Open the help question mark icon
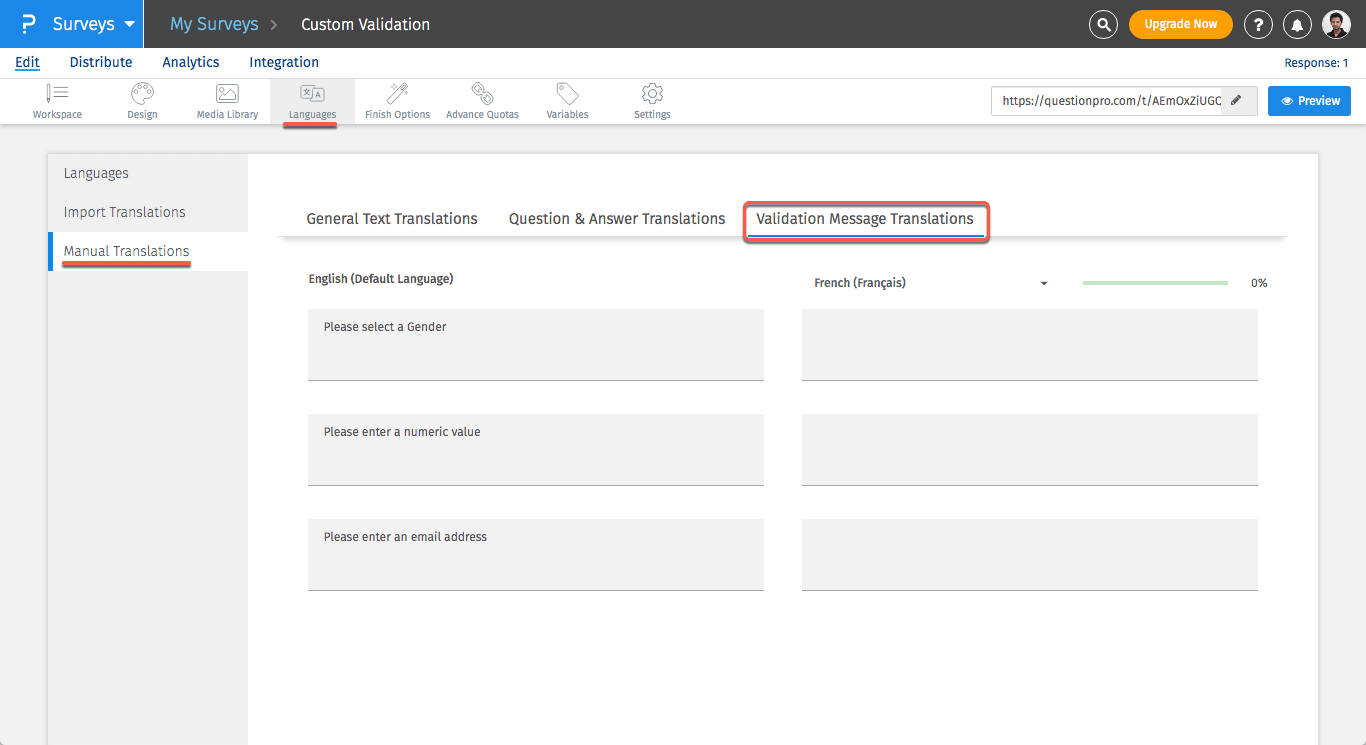Image resolution: width=1366 pixels, height=745 pixels. tap(1258, 24)
